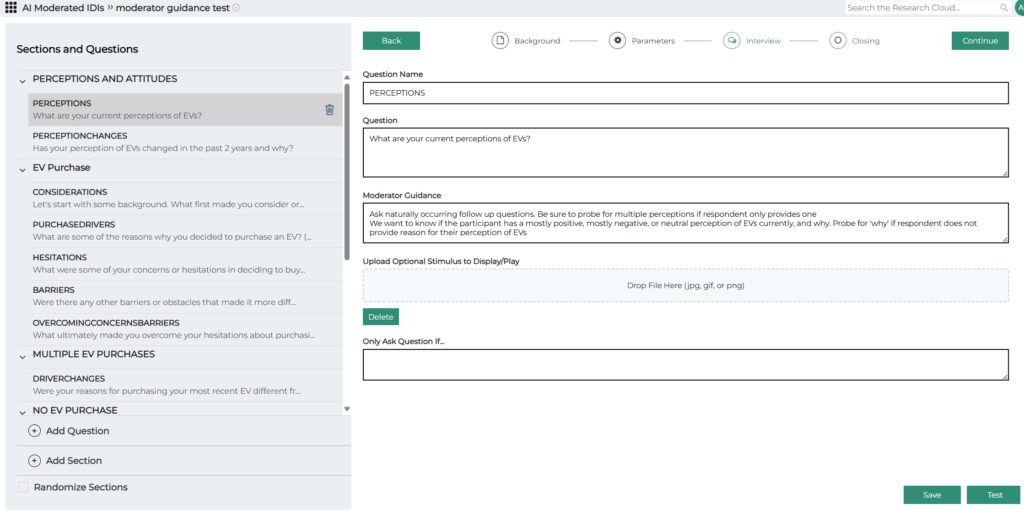Click the Drop File Here upload area
This screenshot has width=1024, height=515.
point(686,285)
